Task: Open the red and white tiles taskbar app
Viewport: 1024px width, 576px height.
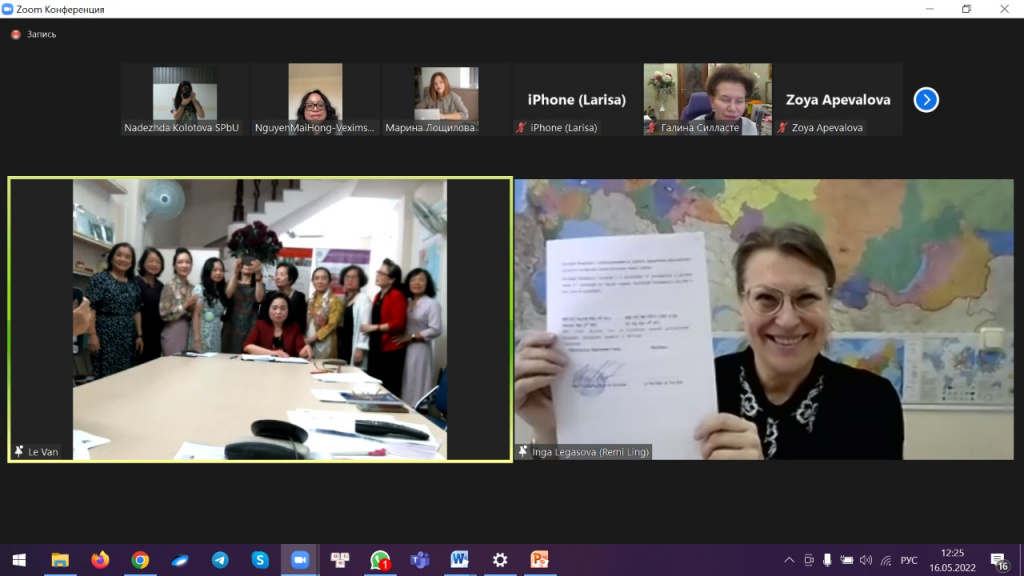Action: [x=340, y=560]
